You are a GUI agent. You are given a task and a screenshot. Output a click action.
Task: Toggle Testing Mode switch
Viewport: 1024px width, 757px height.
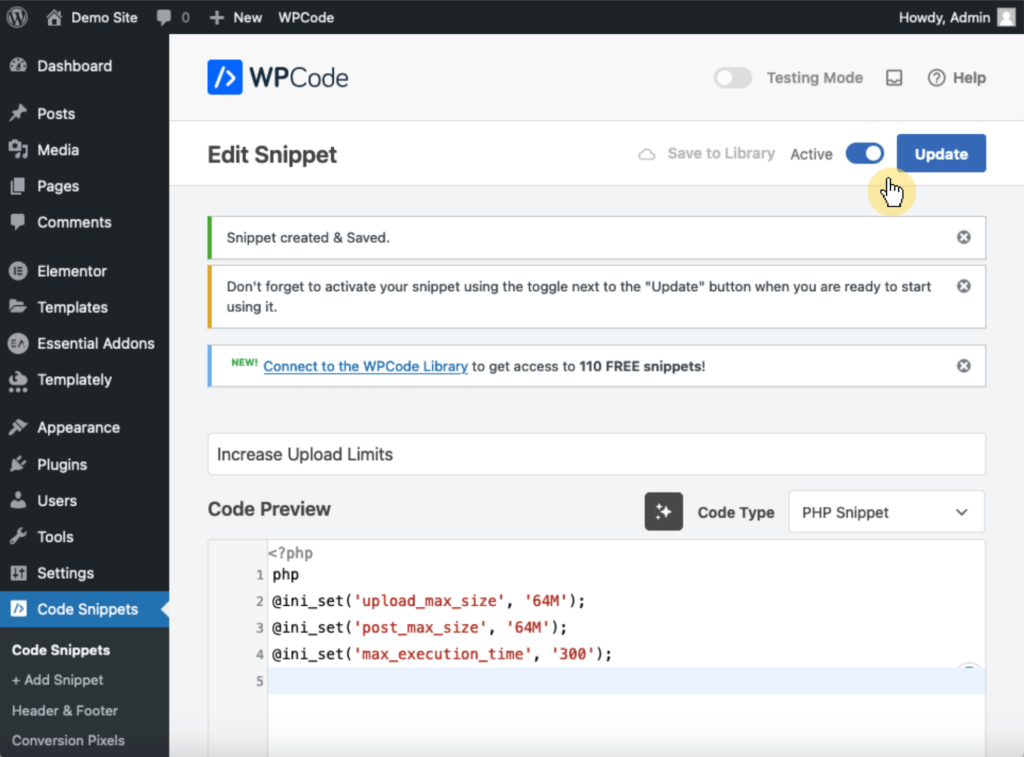[732, 78]
